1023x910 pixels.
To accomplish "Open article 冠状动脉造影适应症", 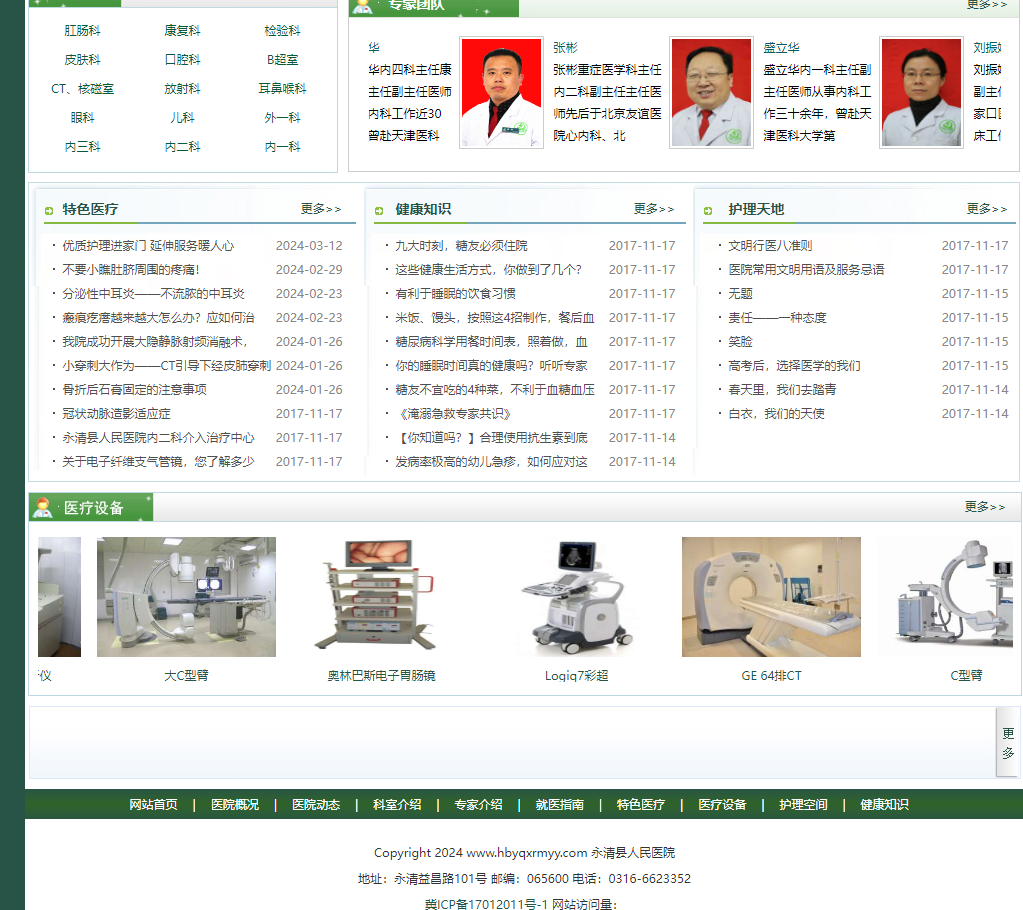I will click(116, 414).
